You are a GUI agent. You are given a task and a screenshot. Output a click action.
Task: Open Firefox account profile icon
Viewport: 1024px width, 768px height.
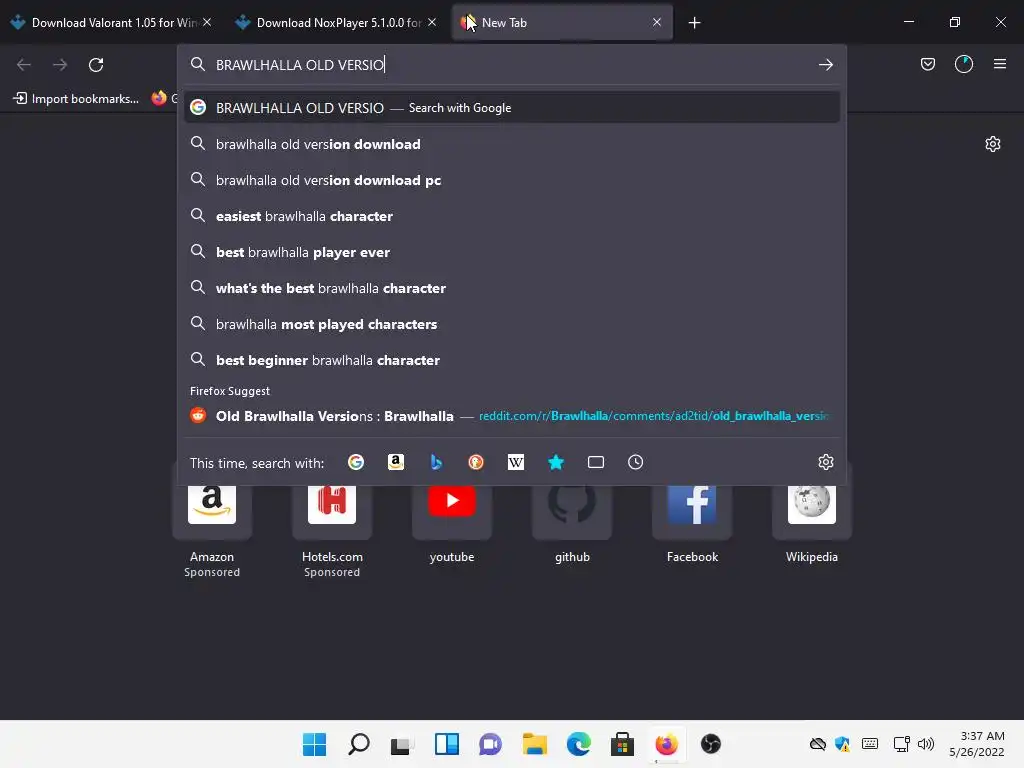(x=963, y=64)
